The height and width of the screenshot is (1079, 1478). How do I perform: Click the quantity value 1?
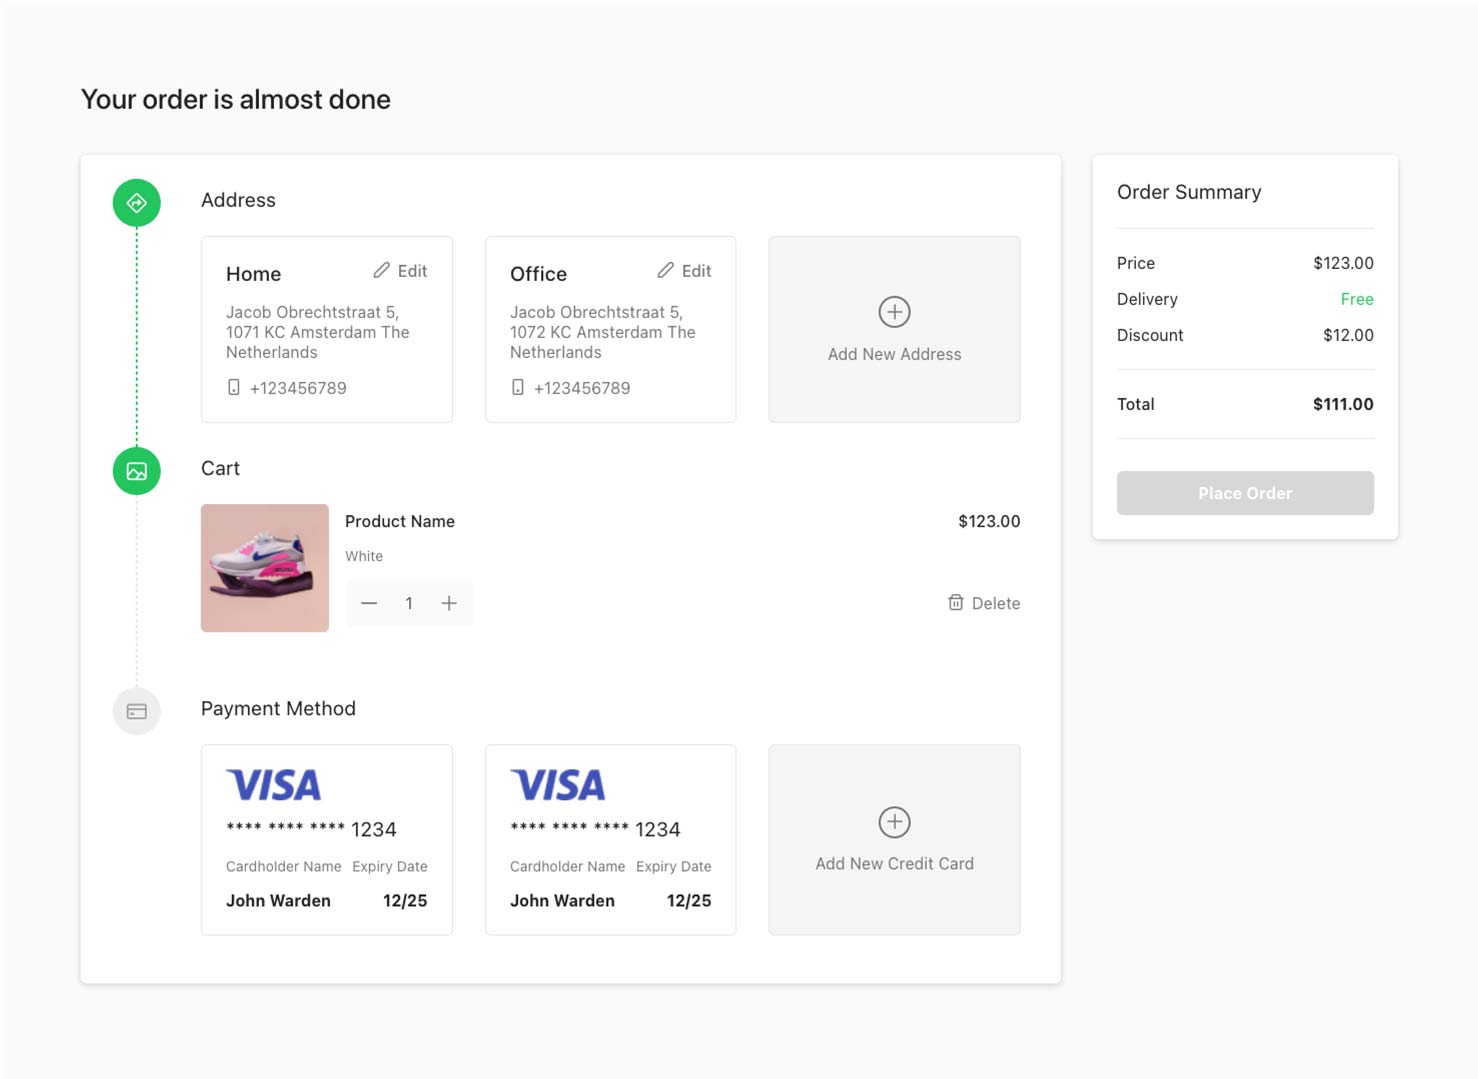pyautogui.click(x=409, y=603)
